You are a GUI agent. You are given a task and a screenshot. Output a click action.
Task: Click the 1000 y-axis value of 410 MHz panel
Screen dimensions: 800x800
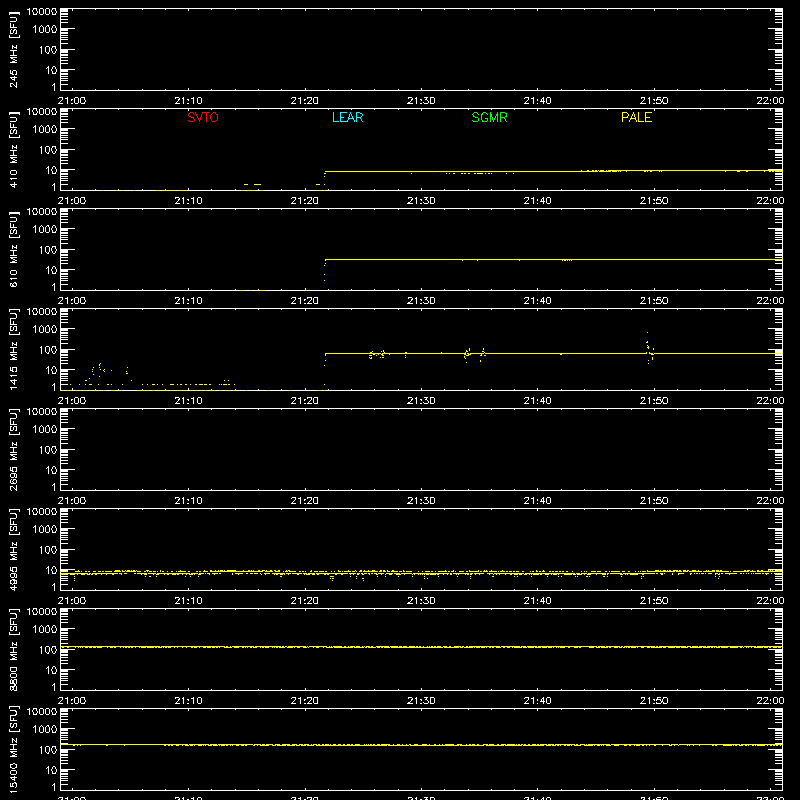tap(45, 130)
